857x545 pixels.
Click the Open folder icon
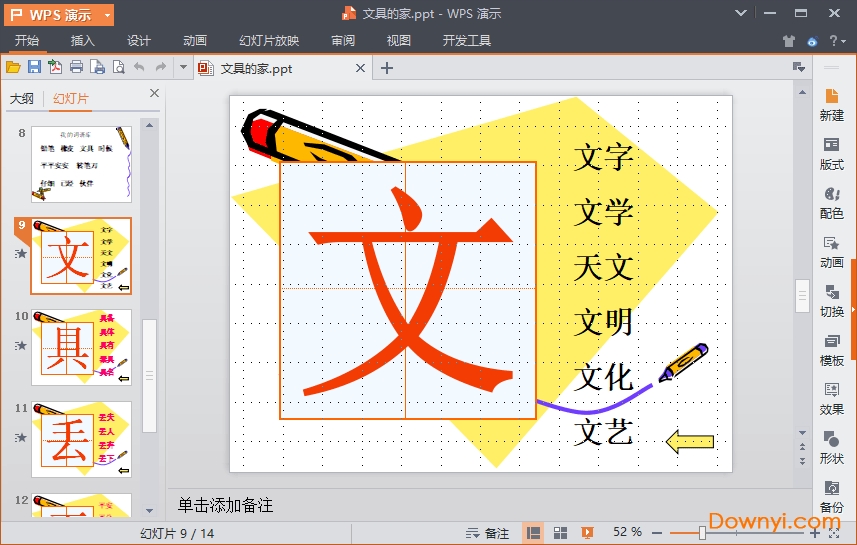click(x=13, y=67)
